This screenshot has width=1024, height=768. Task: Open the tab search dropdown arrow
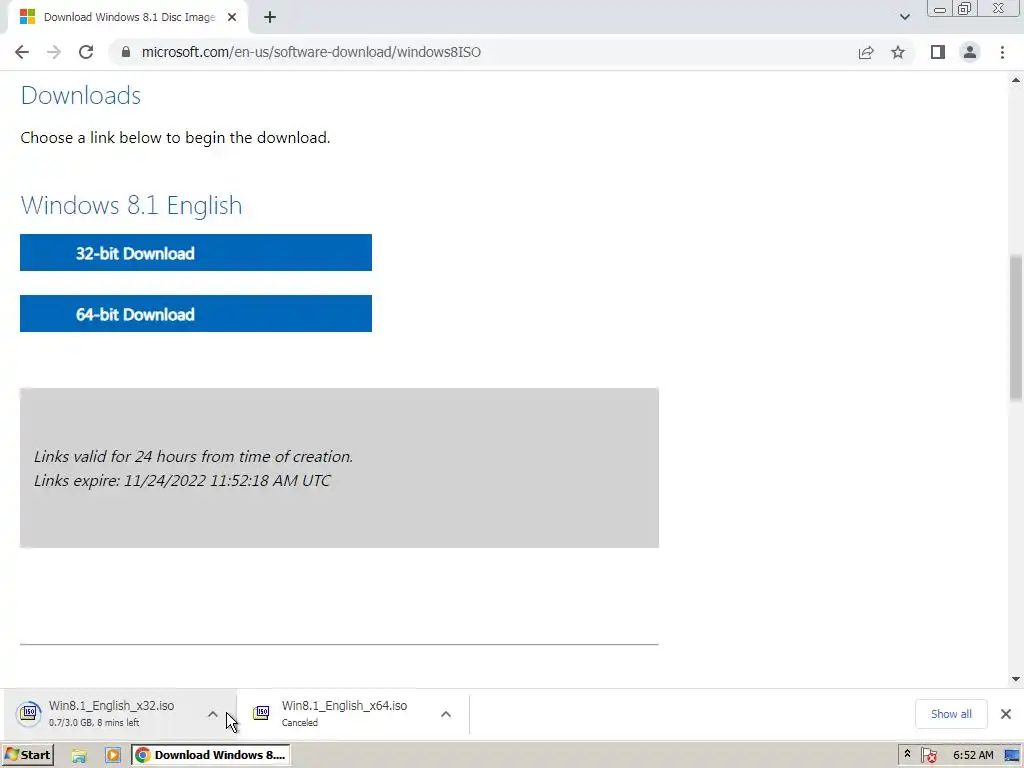[904, 18]
